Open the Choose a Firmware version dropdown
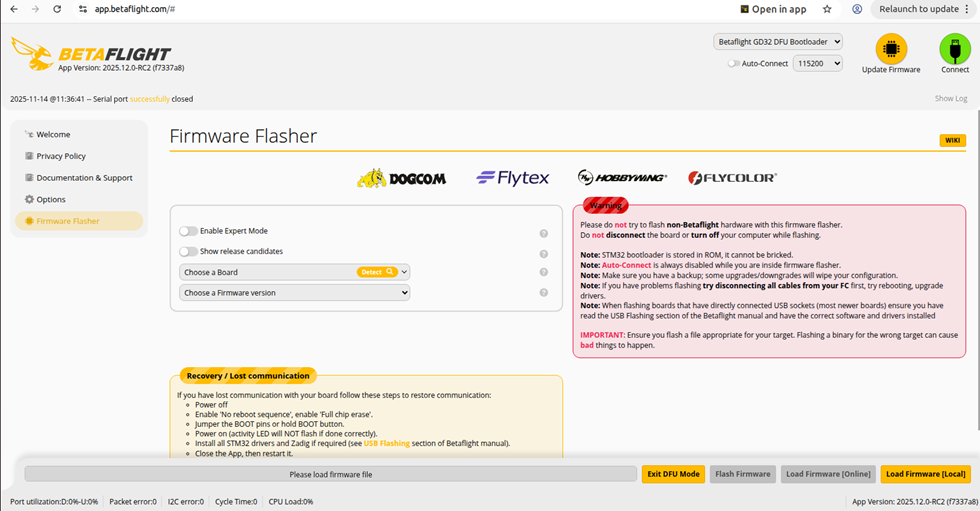 (x=294, y=292)
